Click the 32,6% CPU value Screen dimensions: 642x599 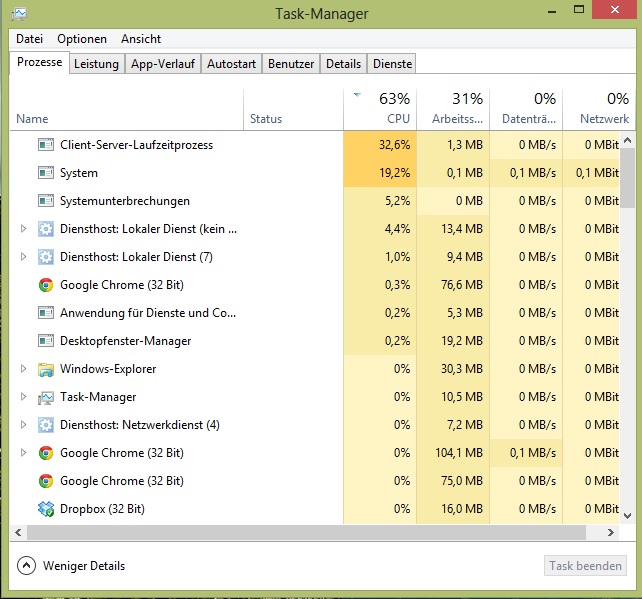(394, 145)
